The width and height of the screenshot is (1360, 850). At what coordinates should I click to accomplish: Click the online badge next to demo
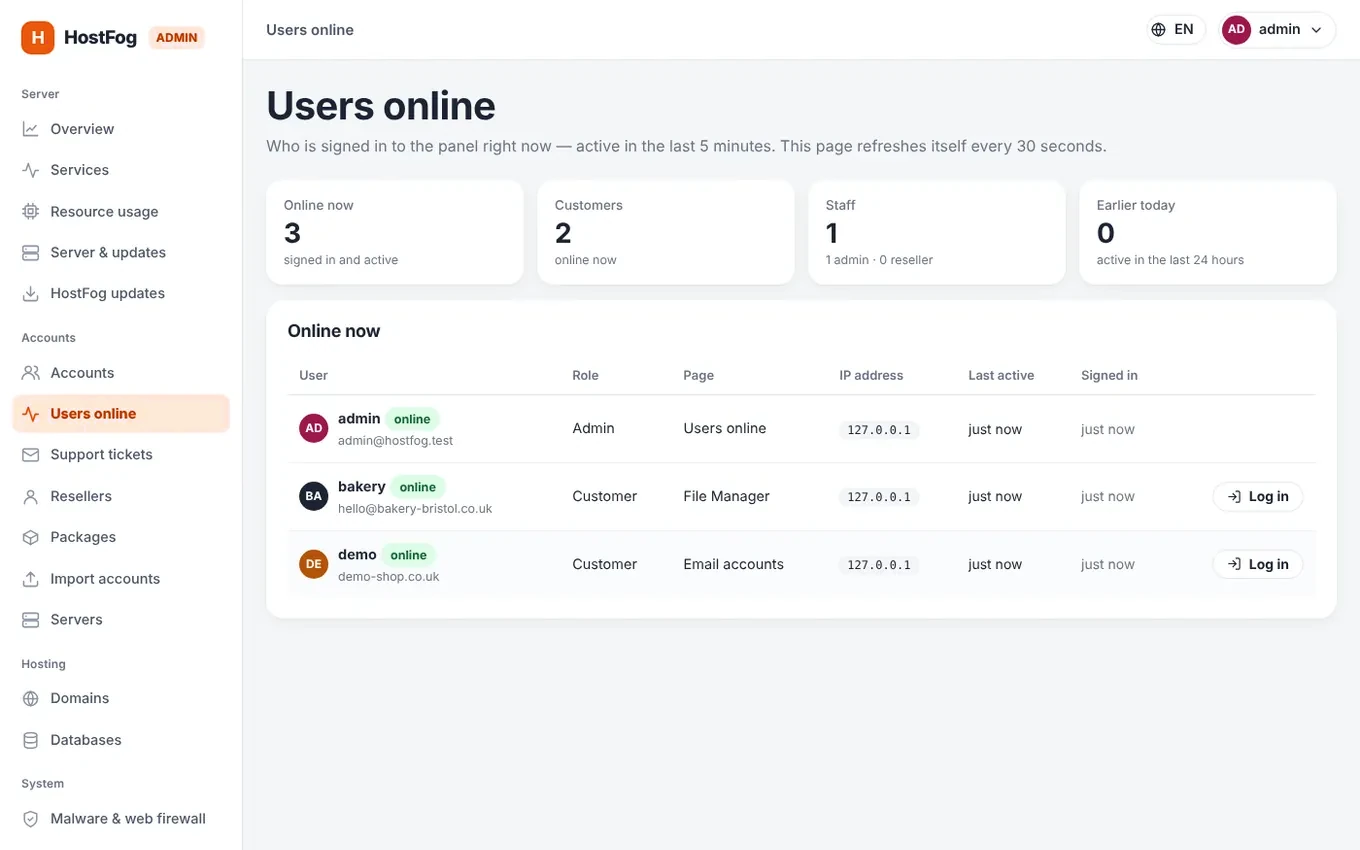408,555
